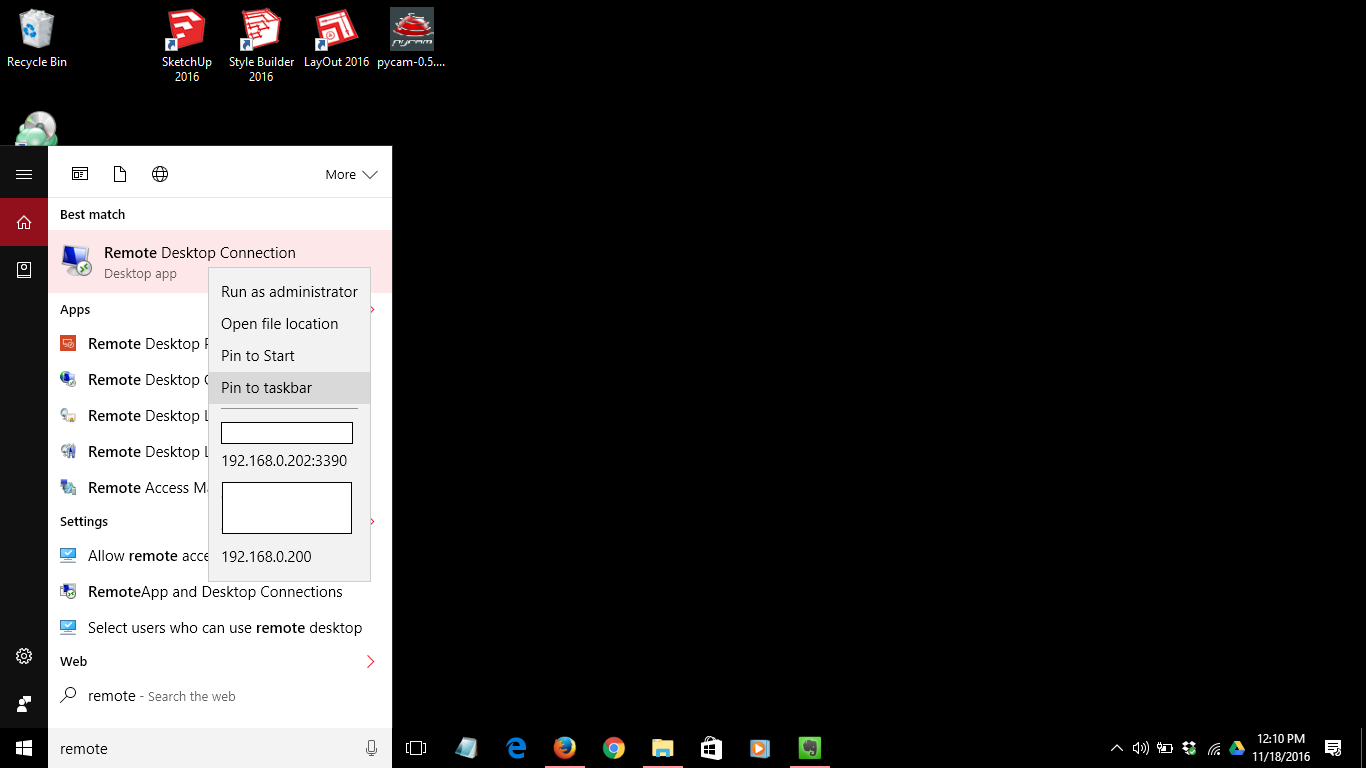This screenshot has width=1366, height=768.
Task: Open the Action Center notifications icon
Action: [x=1333, y=748]
